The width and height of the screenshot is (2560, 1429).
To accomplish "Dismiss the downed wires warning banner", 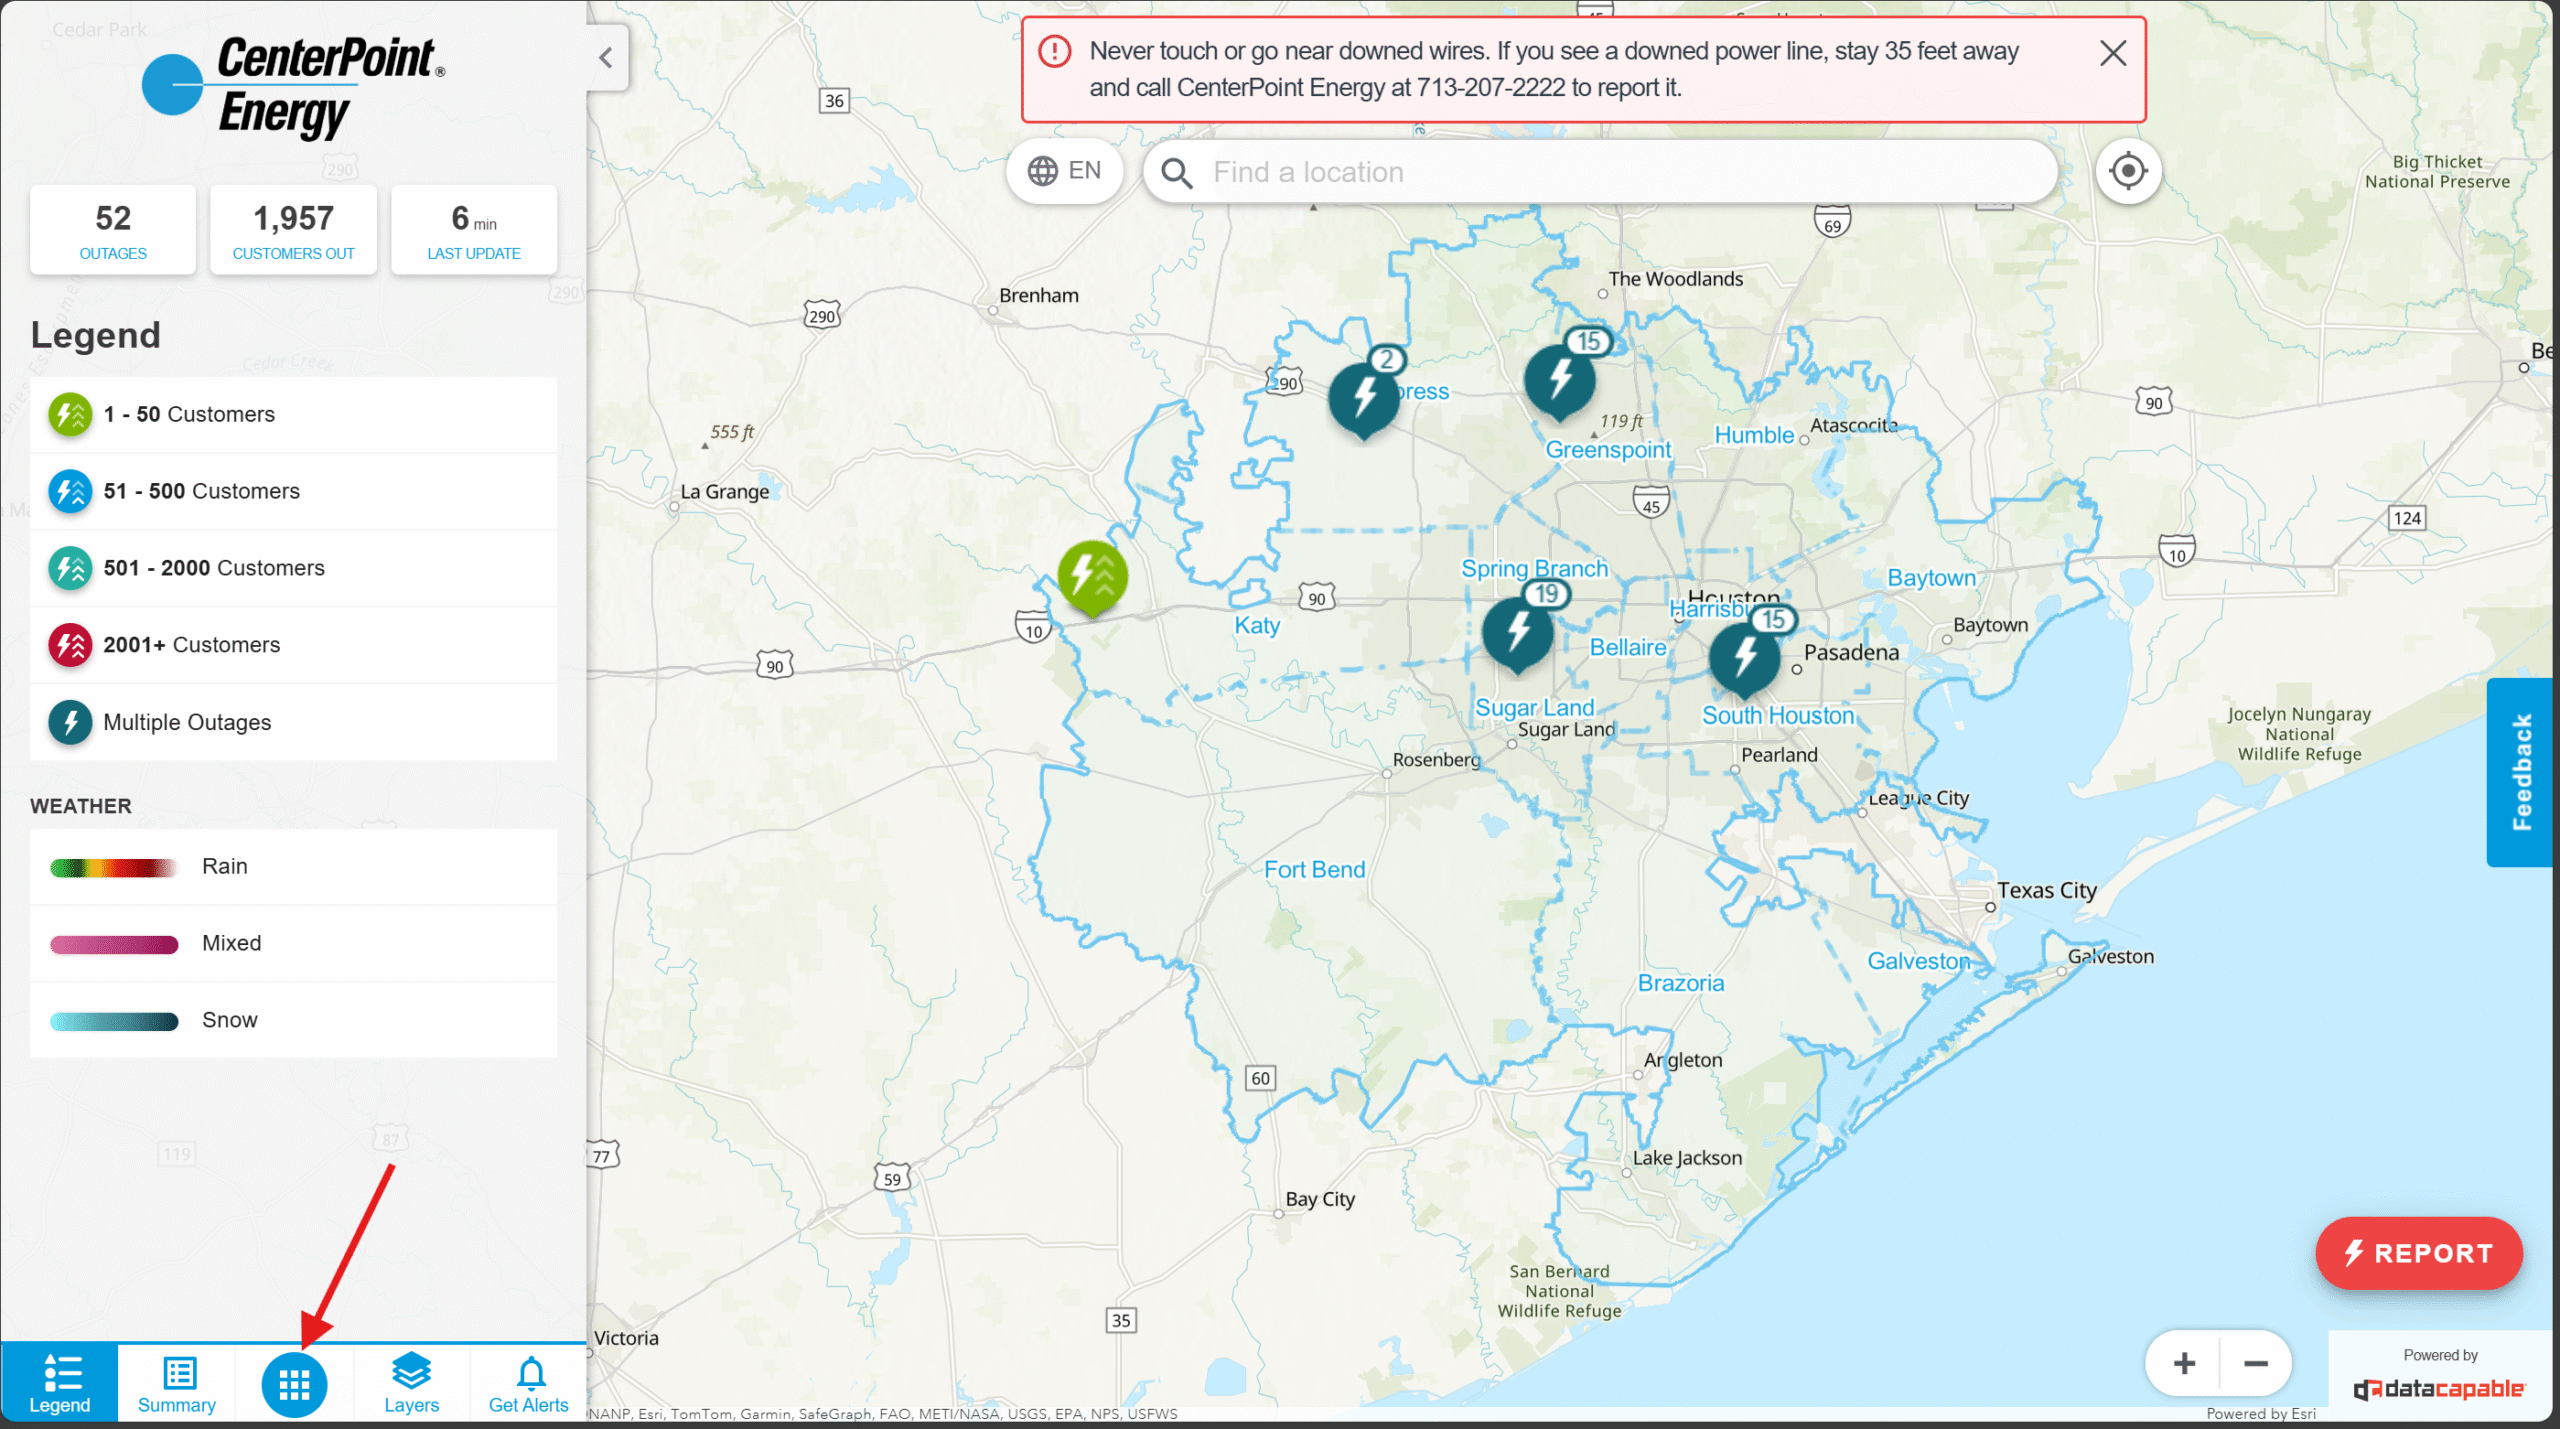I will point(2111,53).
